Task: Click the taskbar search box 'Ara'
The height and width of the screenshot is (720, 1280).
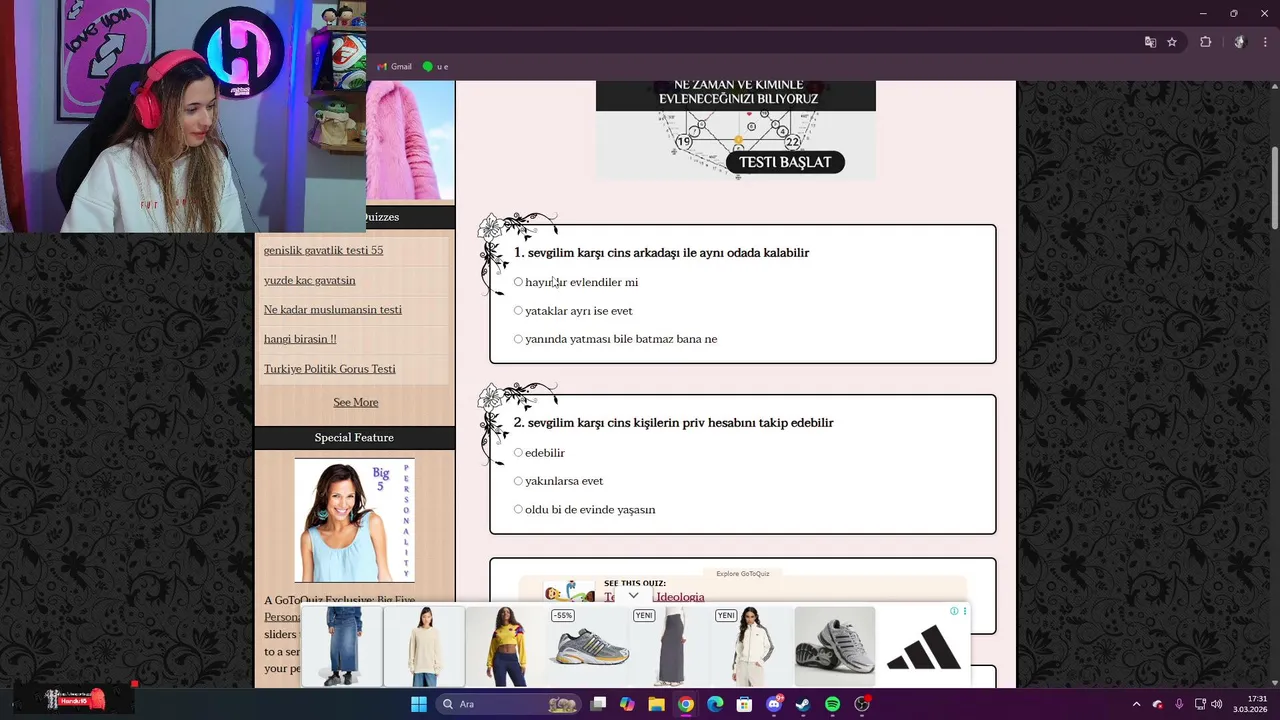Action: [510, 704]
